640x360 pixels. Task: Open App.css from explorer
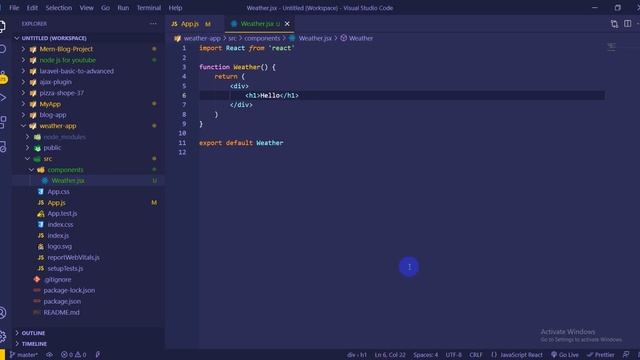click(x=58, y=192)
